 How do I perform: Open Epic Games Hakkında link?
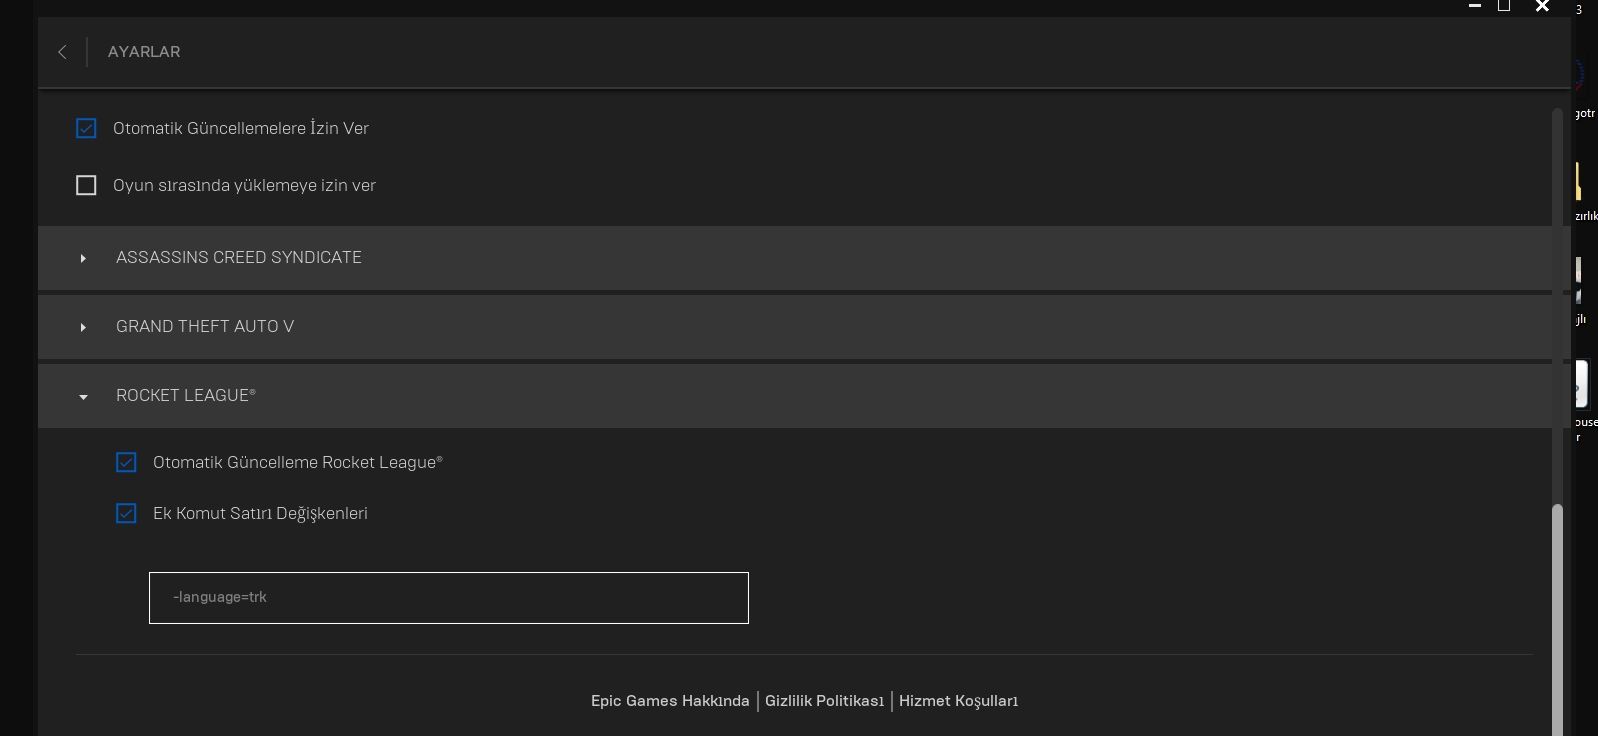point(670,701)
